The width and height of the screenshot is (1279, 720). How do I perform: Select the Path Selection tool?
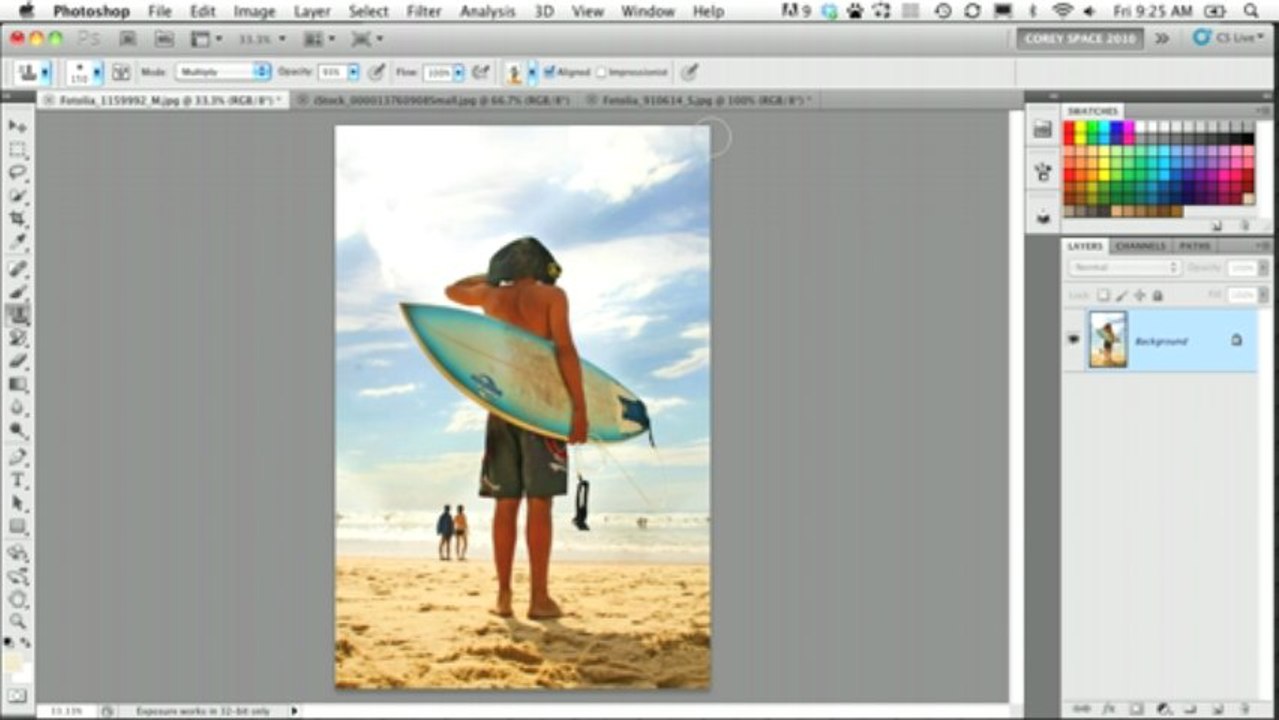tap(18, 503)
